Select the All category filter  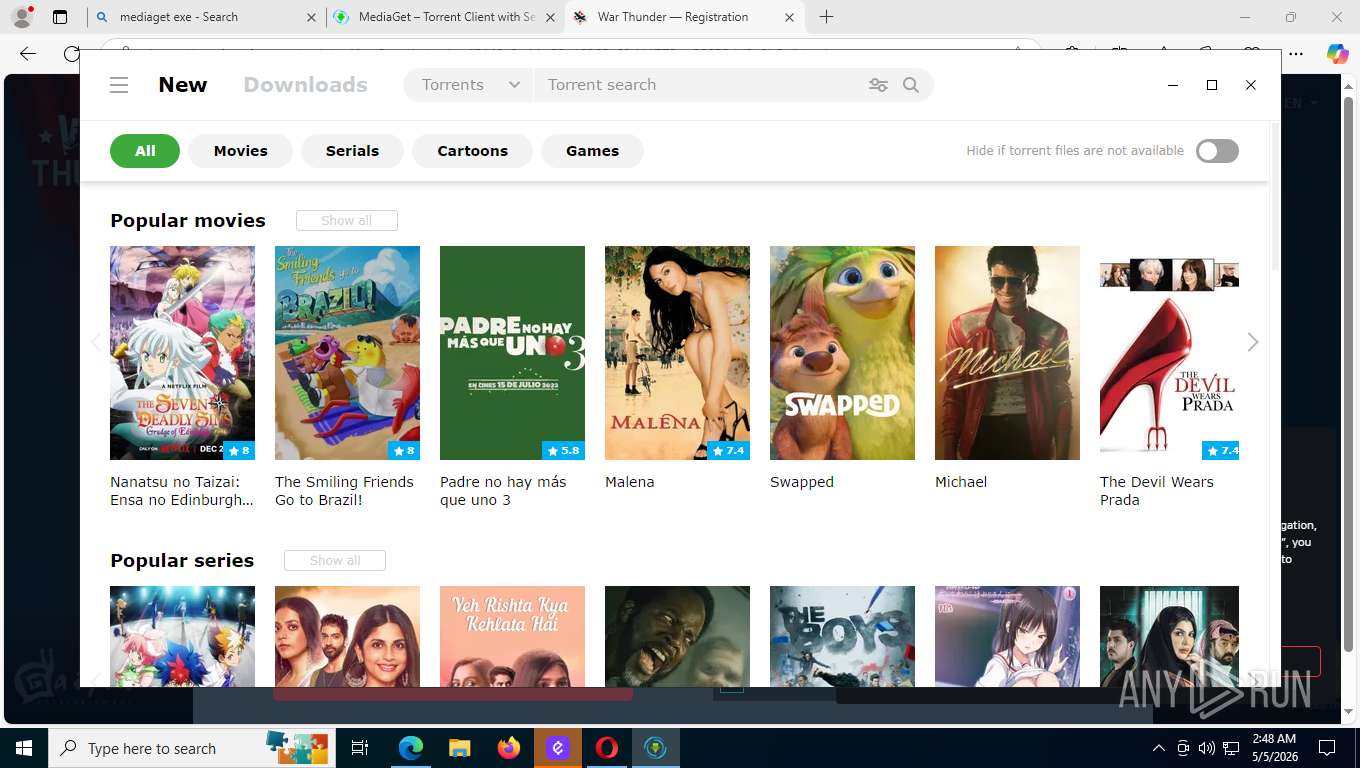(x=145, y=151)
